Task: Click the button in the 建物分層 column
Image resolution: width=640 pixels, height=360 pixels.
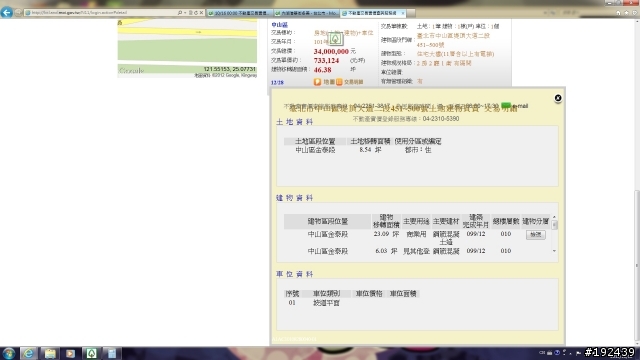Action: coord(536,235)
